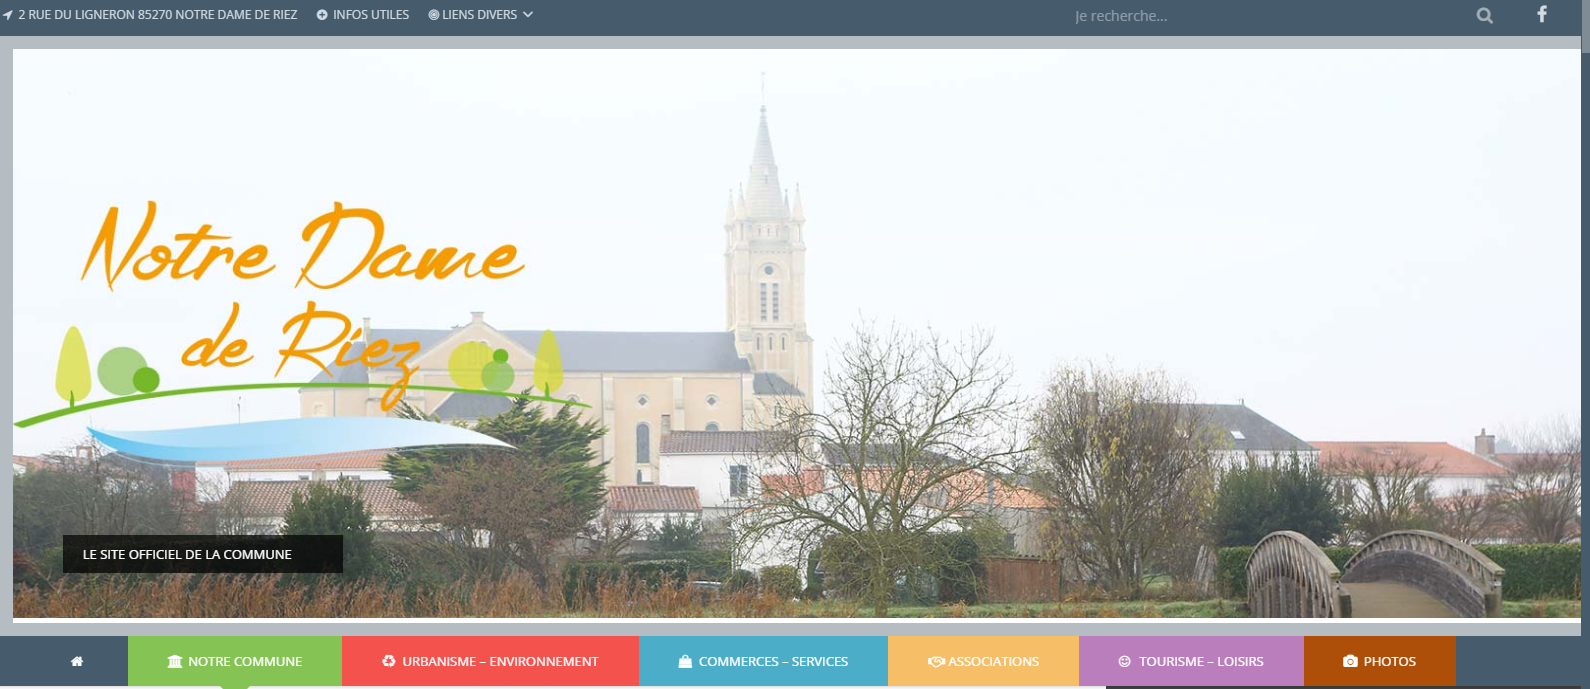
Task: Click the handshake icon on Associations
Action: 936,661
